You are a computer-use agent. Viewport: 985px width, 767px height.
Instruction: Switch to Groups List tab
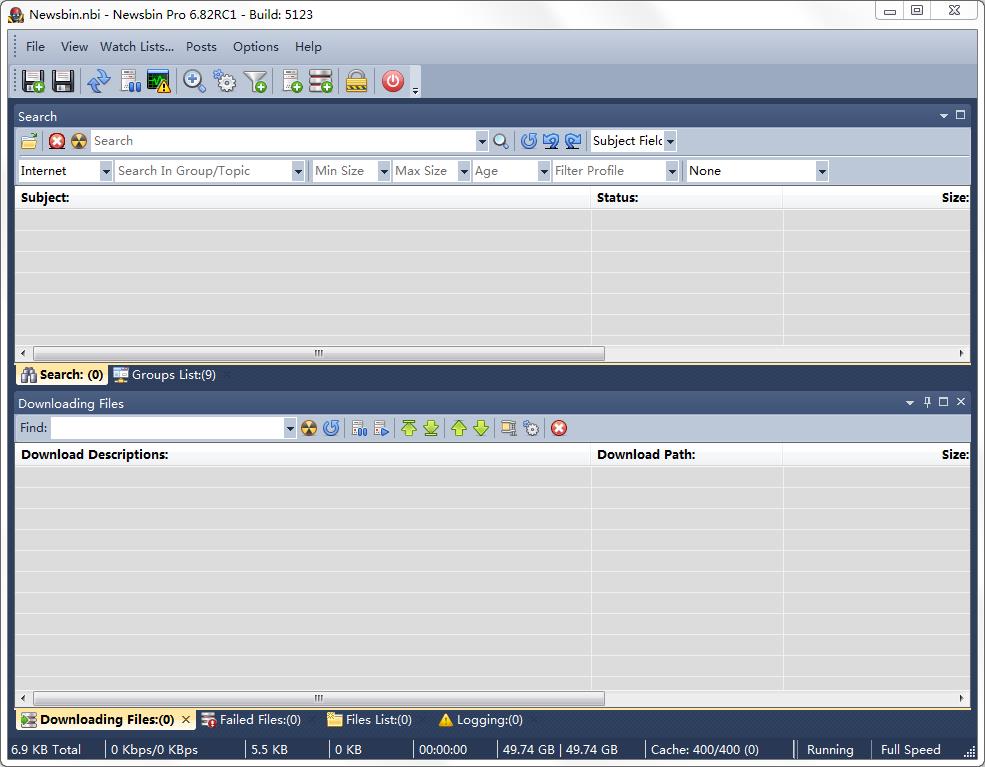[165, 375]
